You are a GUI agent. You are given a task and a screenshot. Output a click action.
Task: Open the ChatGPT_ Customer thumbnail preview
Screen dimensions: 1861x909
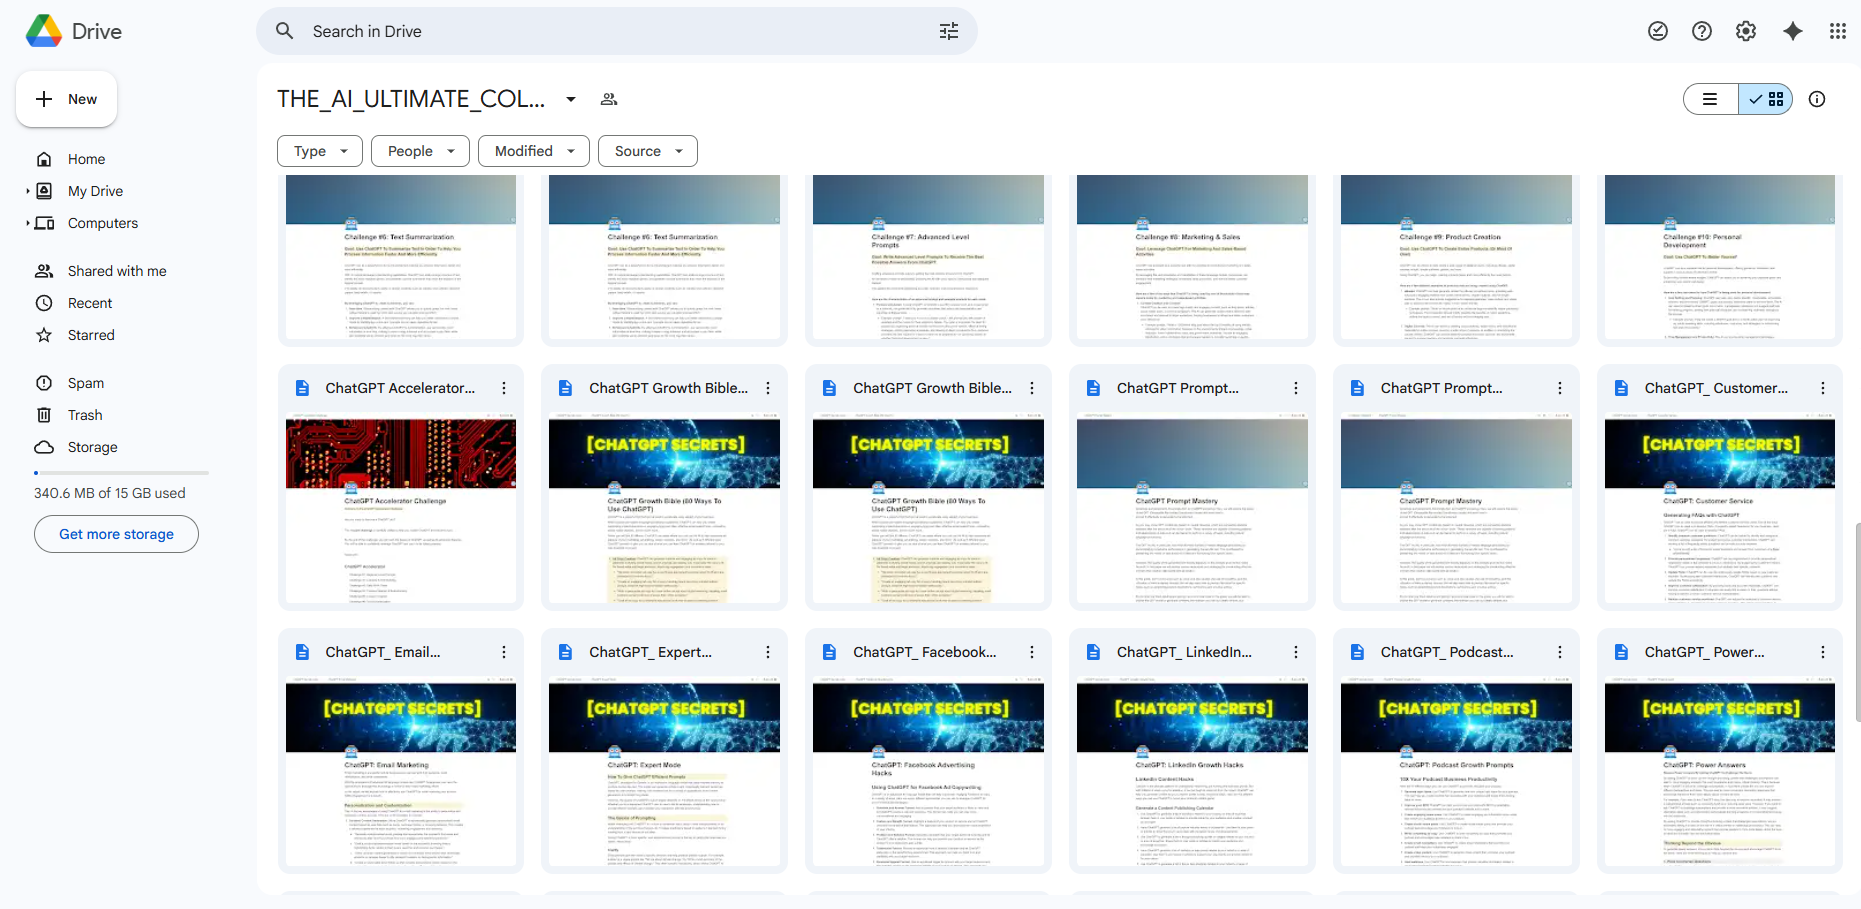(1720, 510)
